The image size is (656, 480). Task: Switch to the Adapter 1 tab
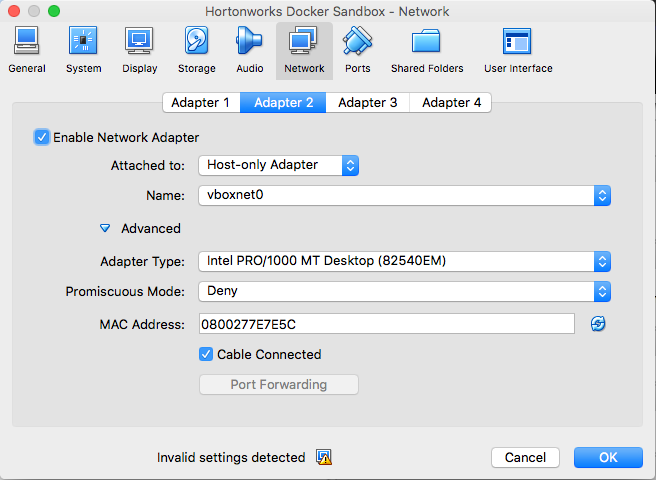(201, 103)
